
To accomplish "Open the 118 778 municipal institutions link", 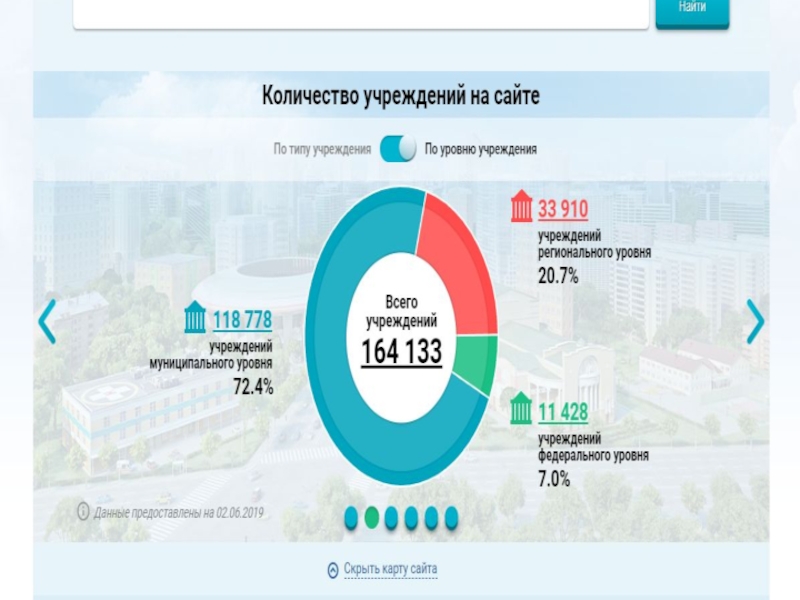I will pos(243,321).
